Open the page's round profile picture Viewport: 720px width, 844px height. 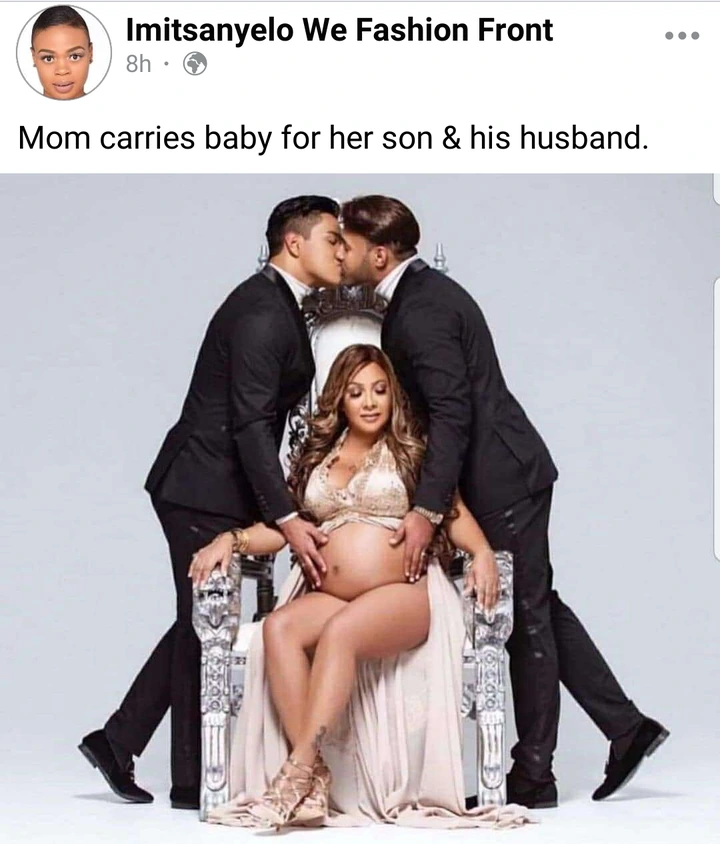pos(63,53)
